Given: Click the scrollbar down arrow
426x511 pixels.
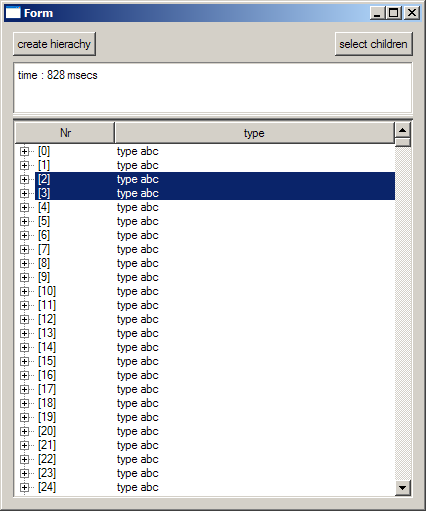Looking at the screenshot, I should click(x=403, y=488).
